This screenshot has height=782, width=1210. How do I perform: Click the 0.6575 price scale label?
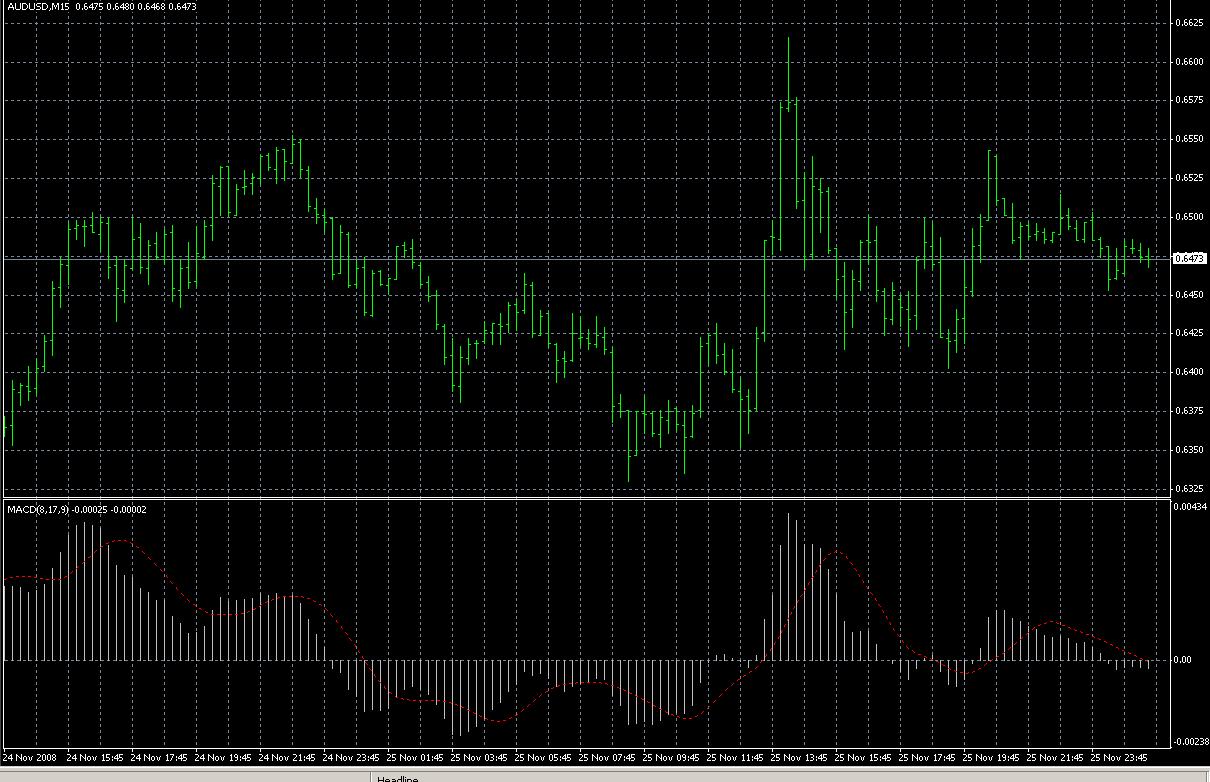point(1188,100)
